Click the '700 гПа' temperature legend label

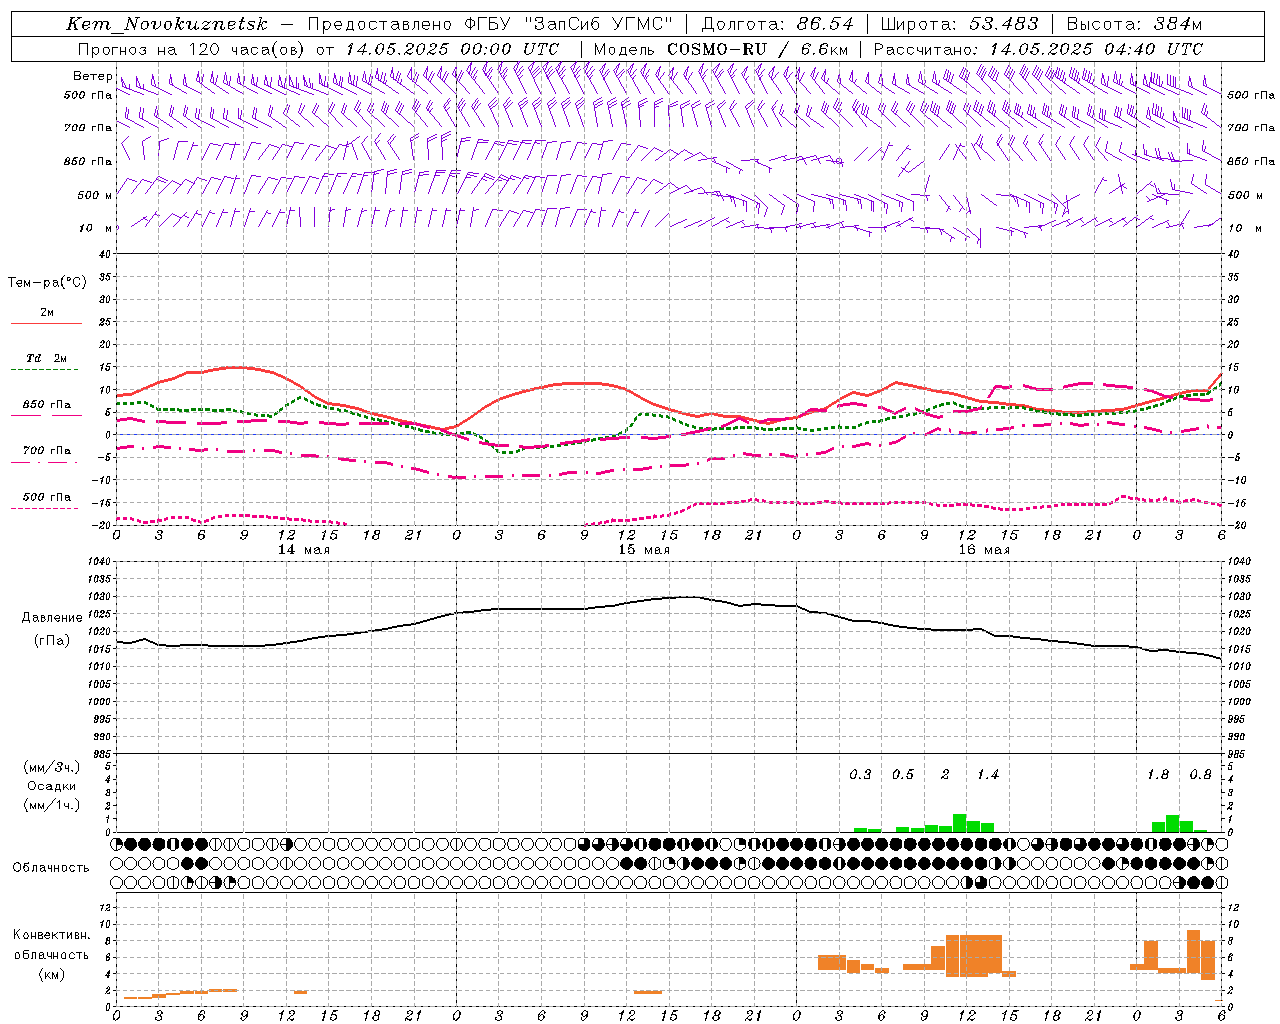(47, 450)
